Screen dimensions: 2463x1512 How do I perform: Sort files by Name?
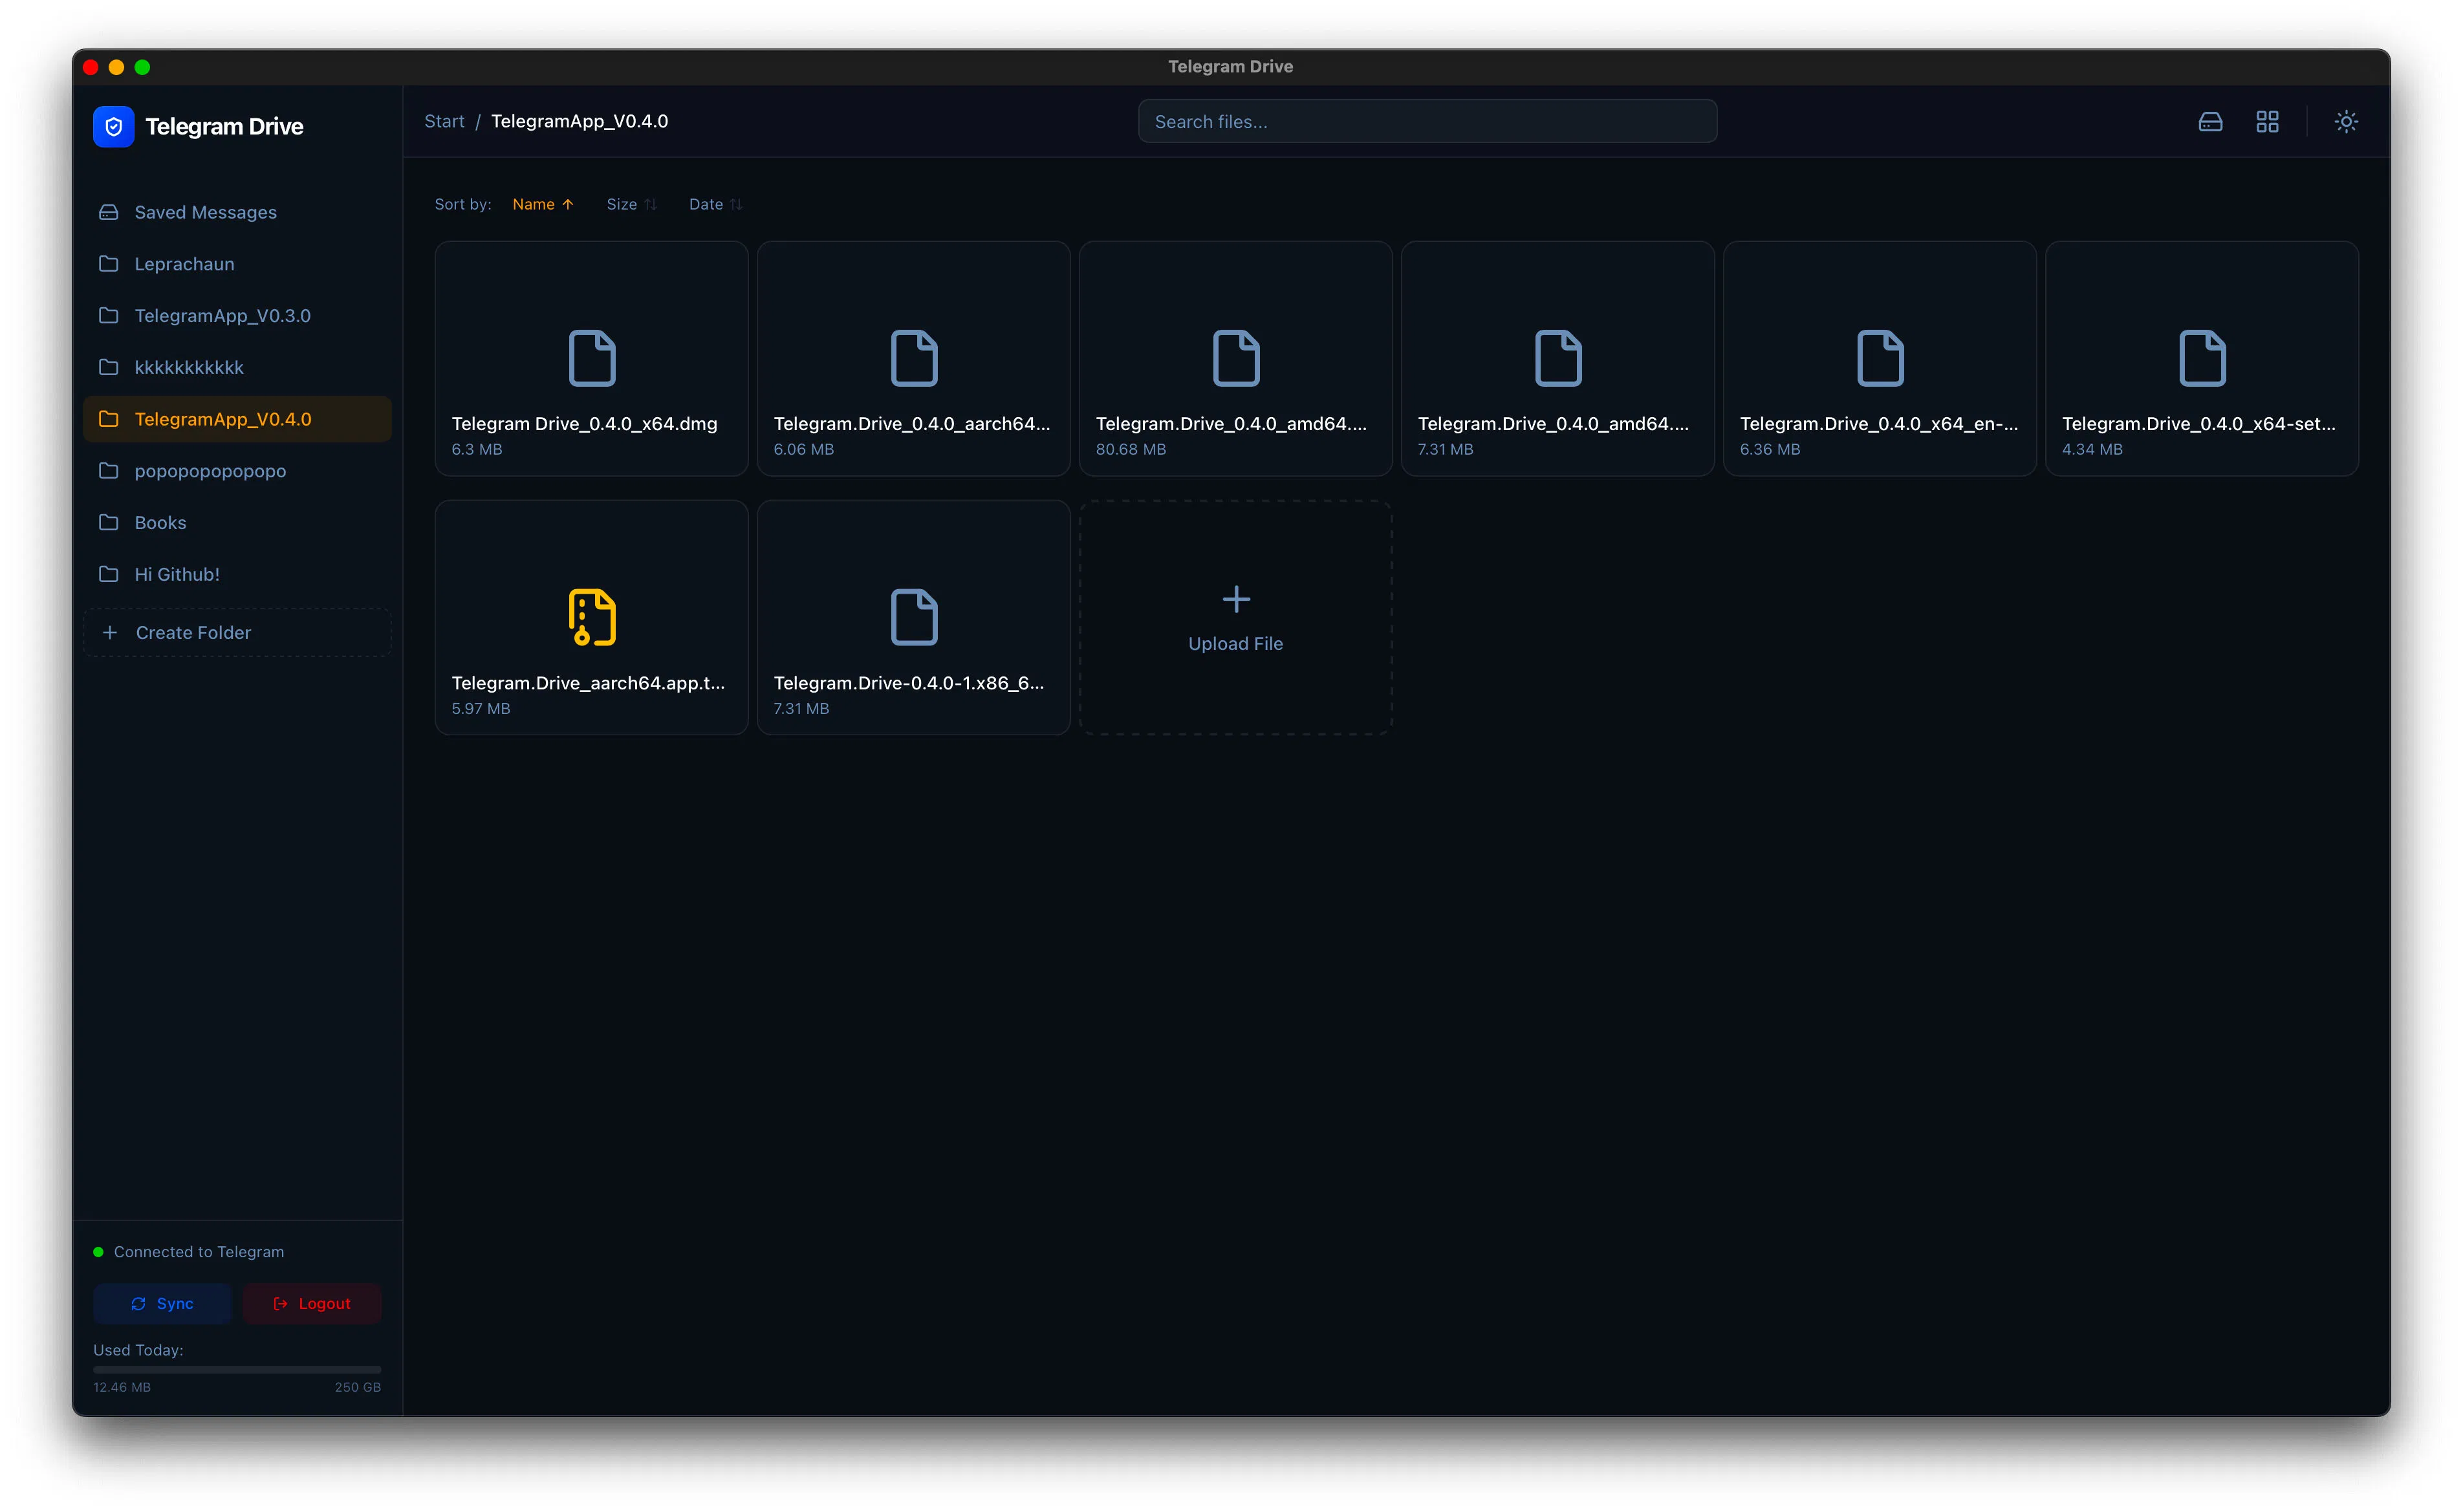pyautogui.click(x=543, y=204)
